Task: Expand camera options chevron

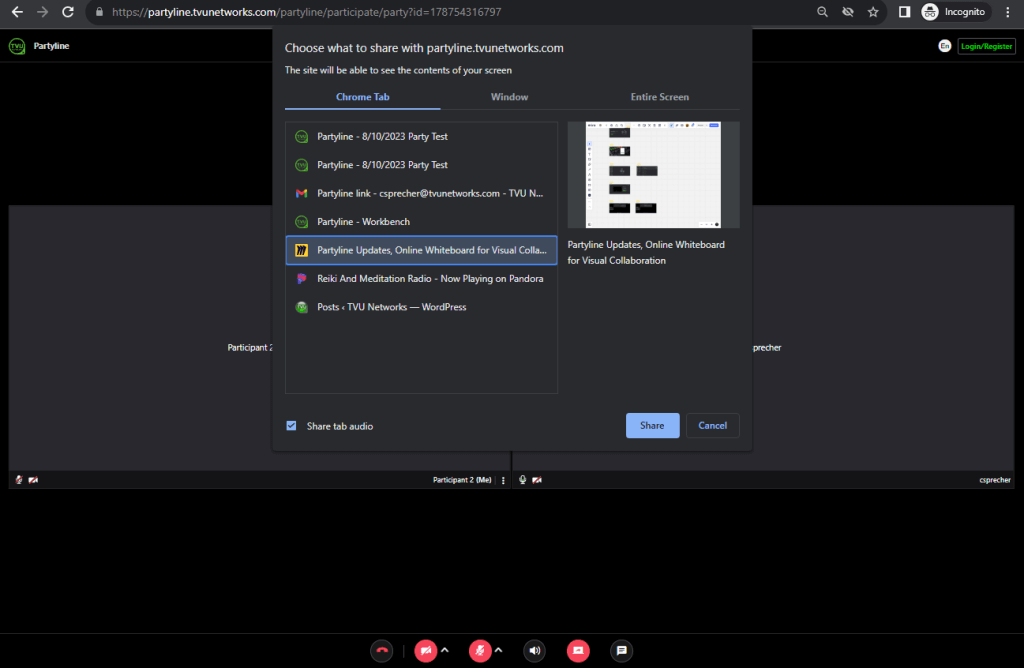Action: pyautogui.click(x=445, y=650)
